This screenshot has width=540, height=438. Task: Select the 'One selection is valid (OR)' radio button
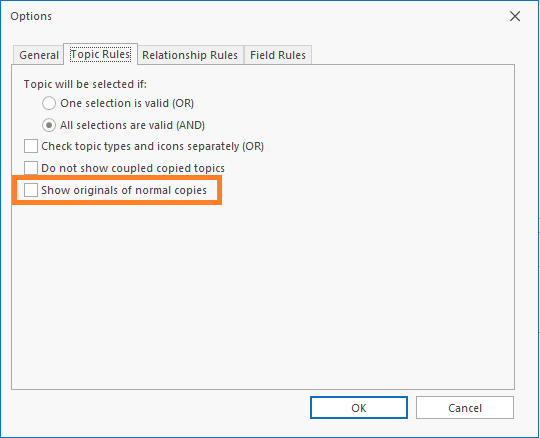coord(49,103)
